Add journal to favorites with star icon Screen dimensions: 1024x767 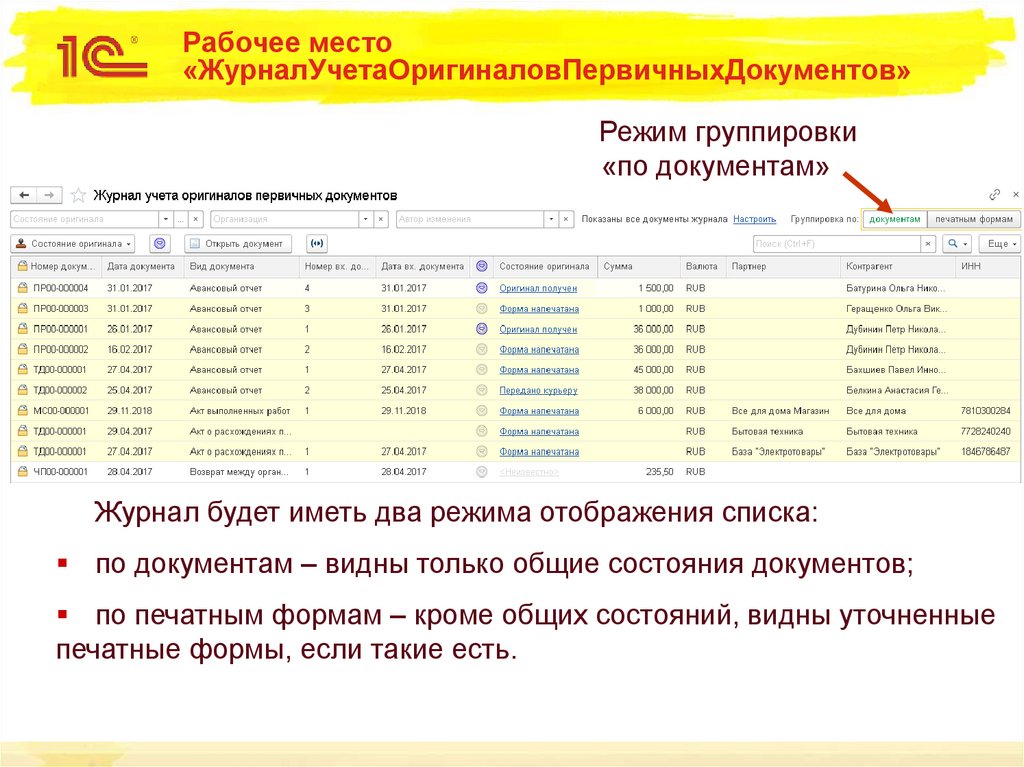[78, 195]
